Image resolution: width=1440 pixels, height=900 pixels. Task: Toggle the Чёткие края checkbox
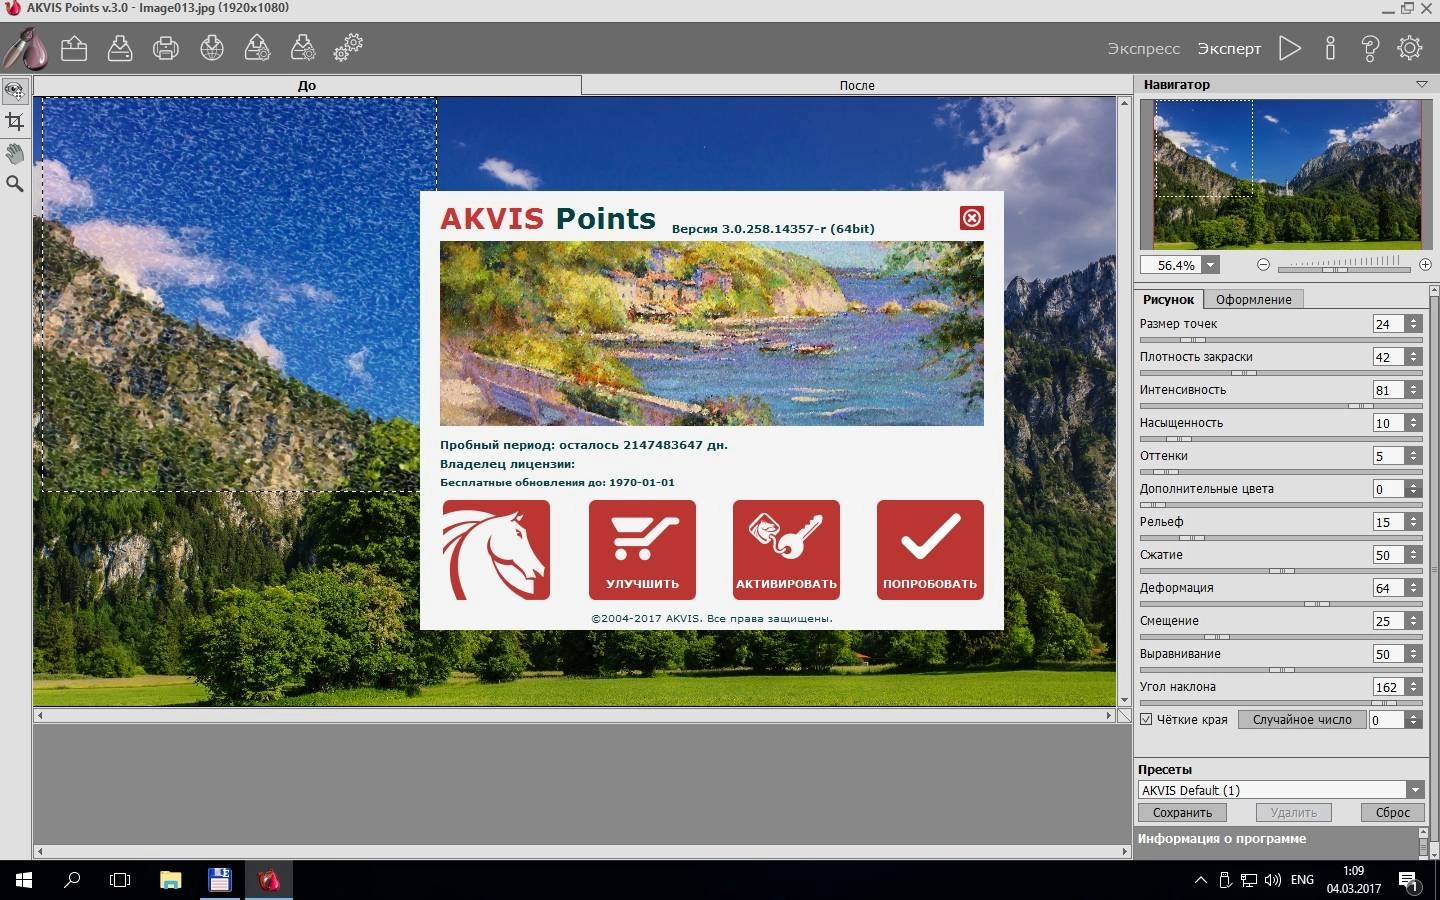[1146, 719]
